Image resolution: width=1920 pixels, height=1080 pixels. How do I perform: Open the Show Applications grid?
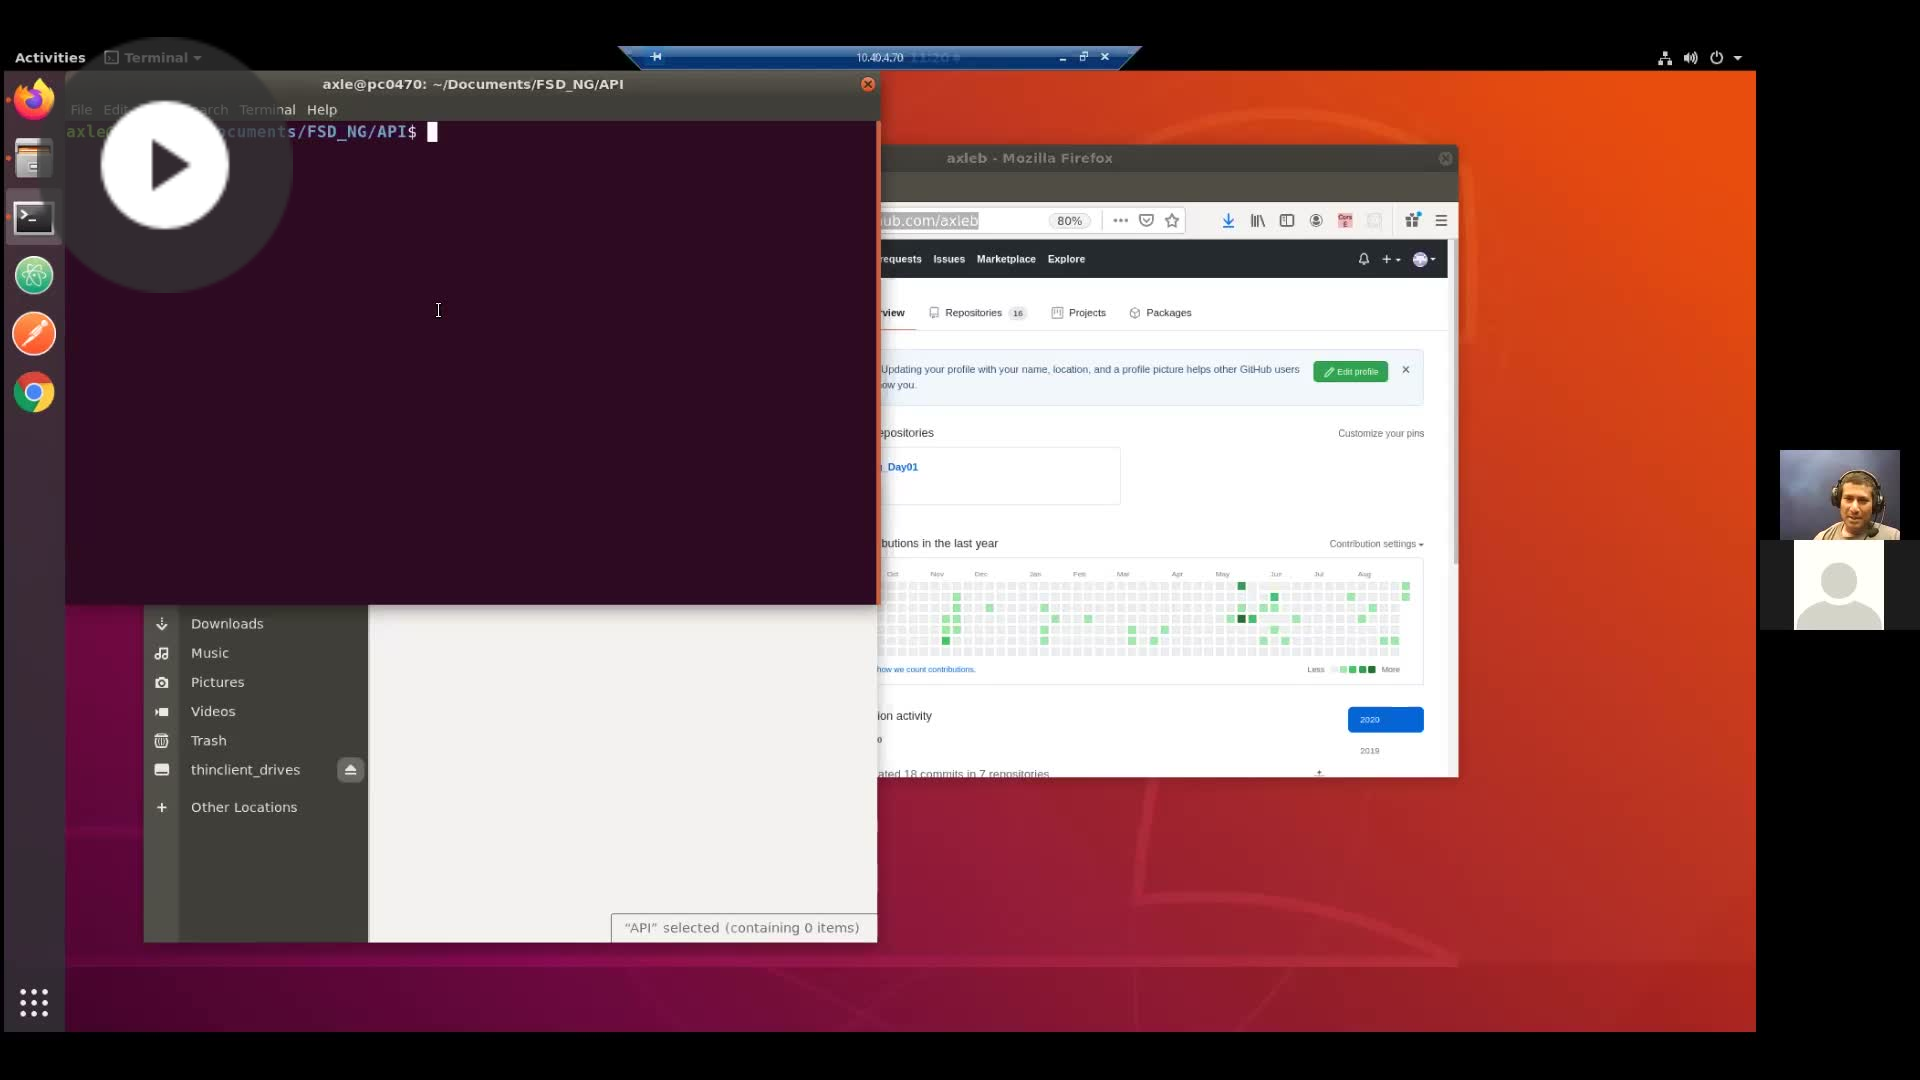[x=33, y=1002]
